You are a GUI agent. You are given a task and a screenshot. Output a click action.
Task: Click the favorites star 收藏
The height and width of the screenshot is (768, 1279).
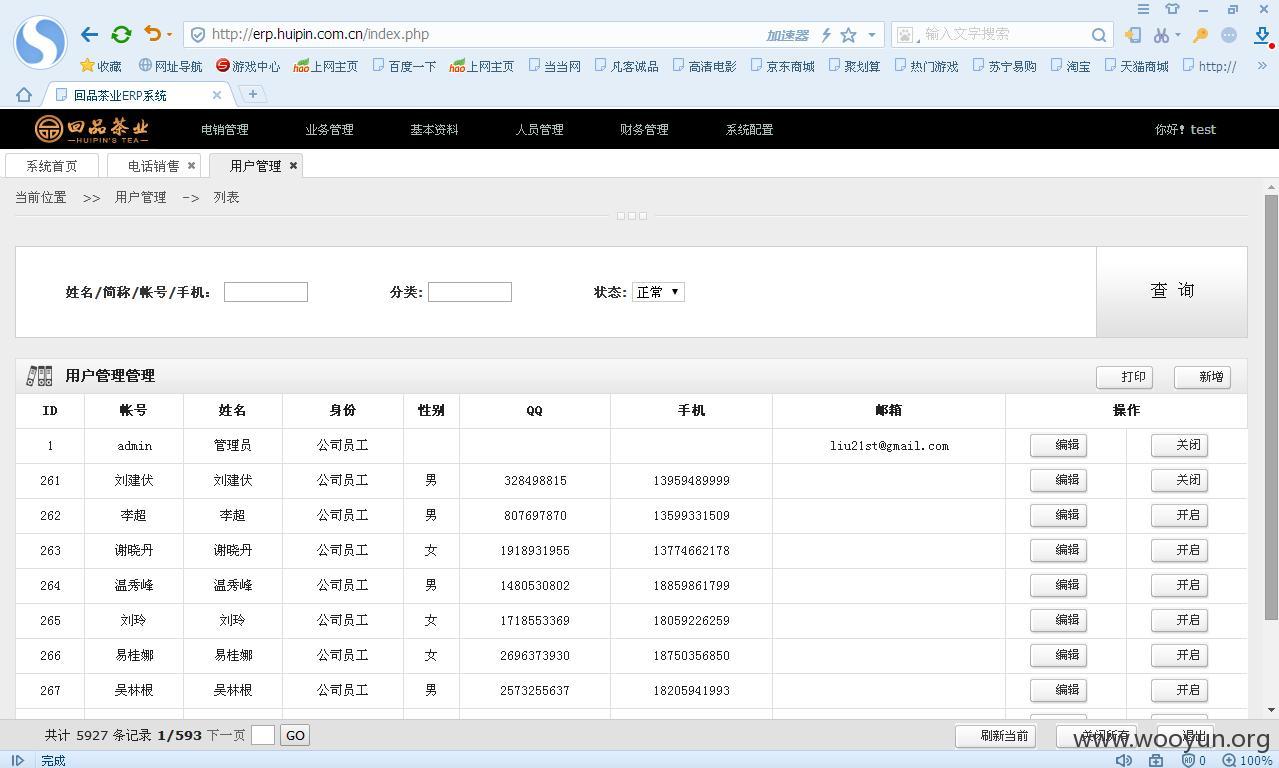pos(101,66)
